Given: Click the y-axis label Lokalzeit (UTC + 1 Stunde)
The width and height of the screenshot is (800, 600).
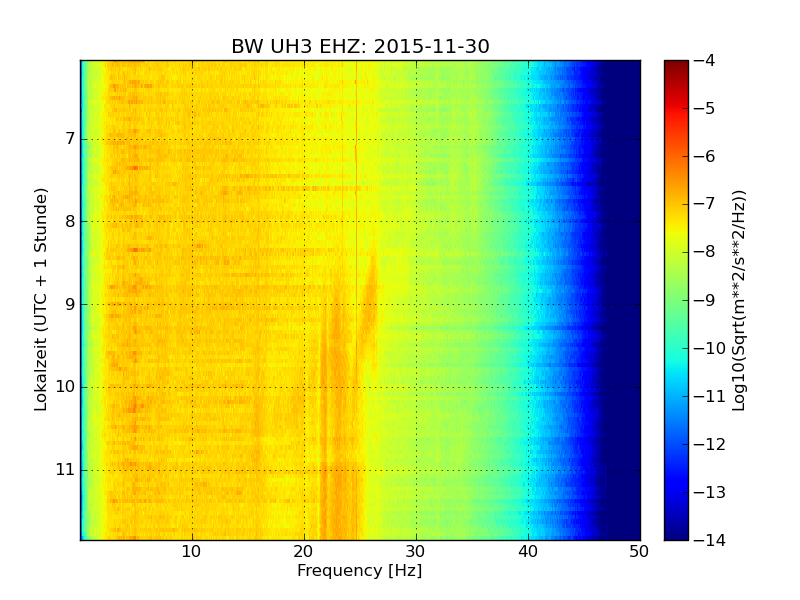Looking at the screenshot, I should 41,300.
